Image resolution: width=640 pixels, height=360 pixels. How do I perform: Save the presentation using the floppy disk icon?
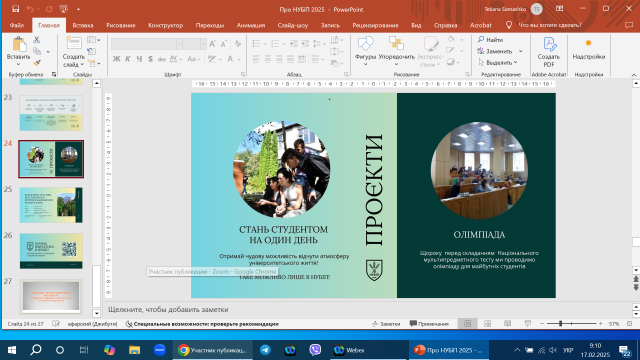point(16,9)
